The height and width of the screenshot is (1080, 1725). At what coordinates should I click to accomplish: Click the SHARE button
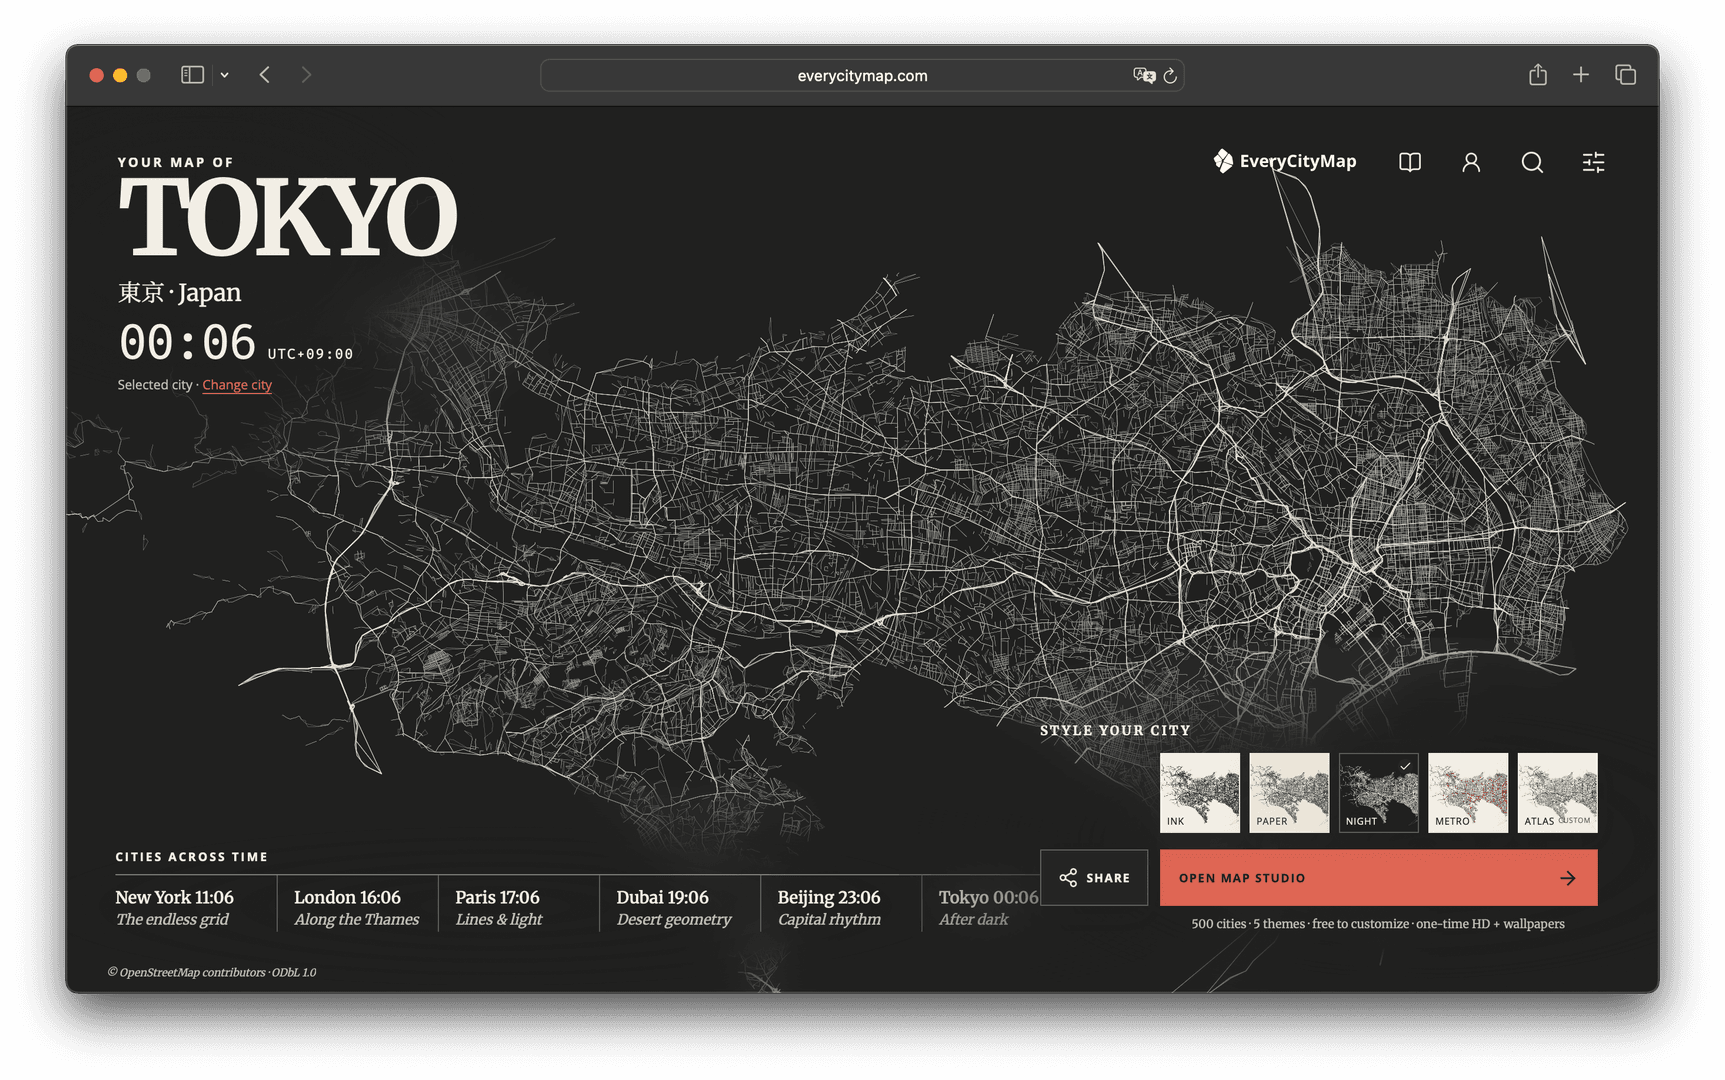pos(1094,878)
